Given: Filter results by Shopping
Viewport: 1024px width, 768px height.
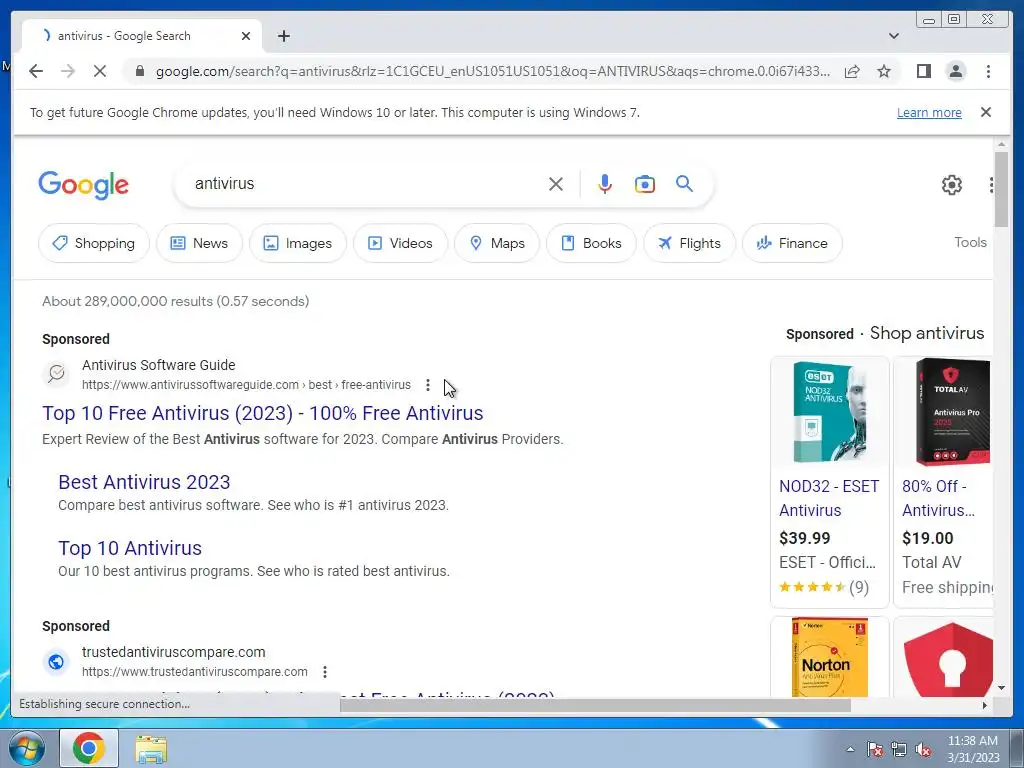Looking at the screenshot, I should (x=93, y=243).
